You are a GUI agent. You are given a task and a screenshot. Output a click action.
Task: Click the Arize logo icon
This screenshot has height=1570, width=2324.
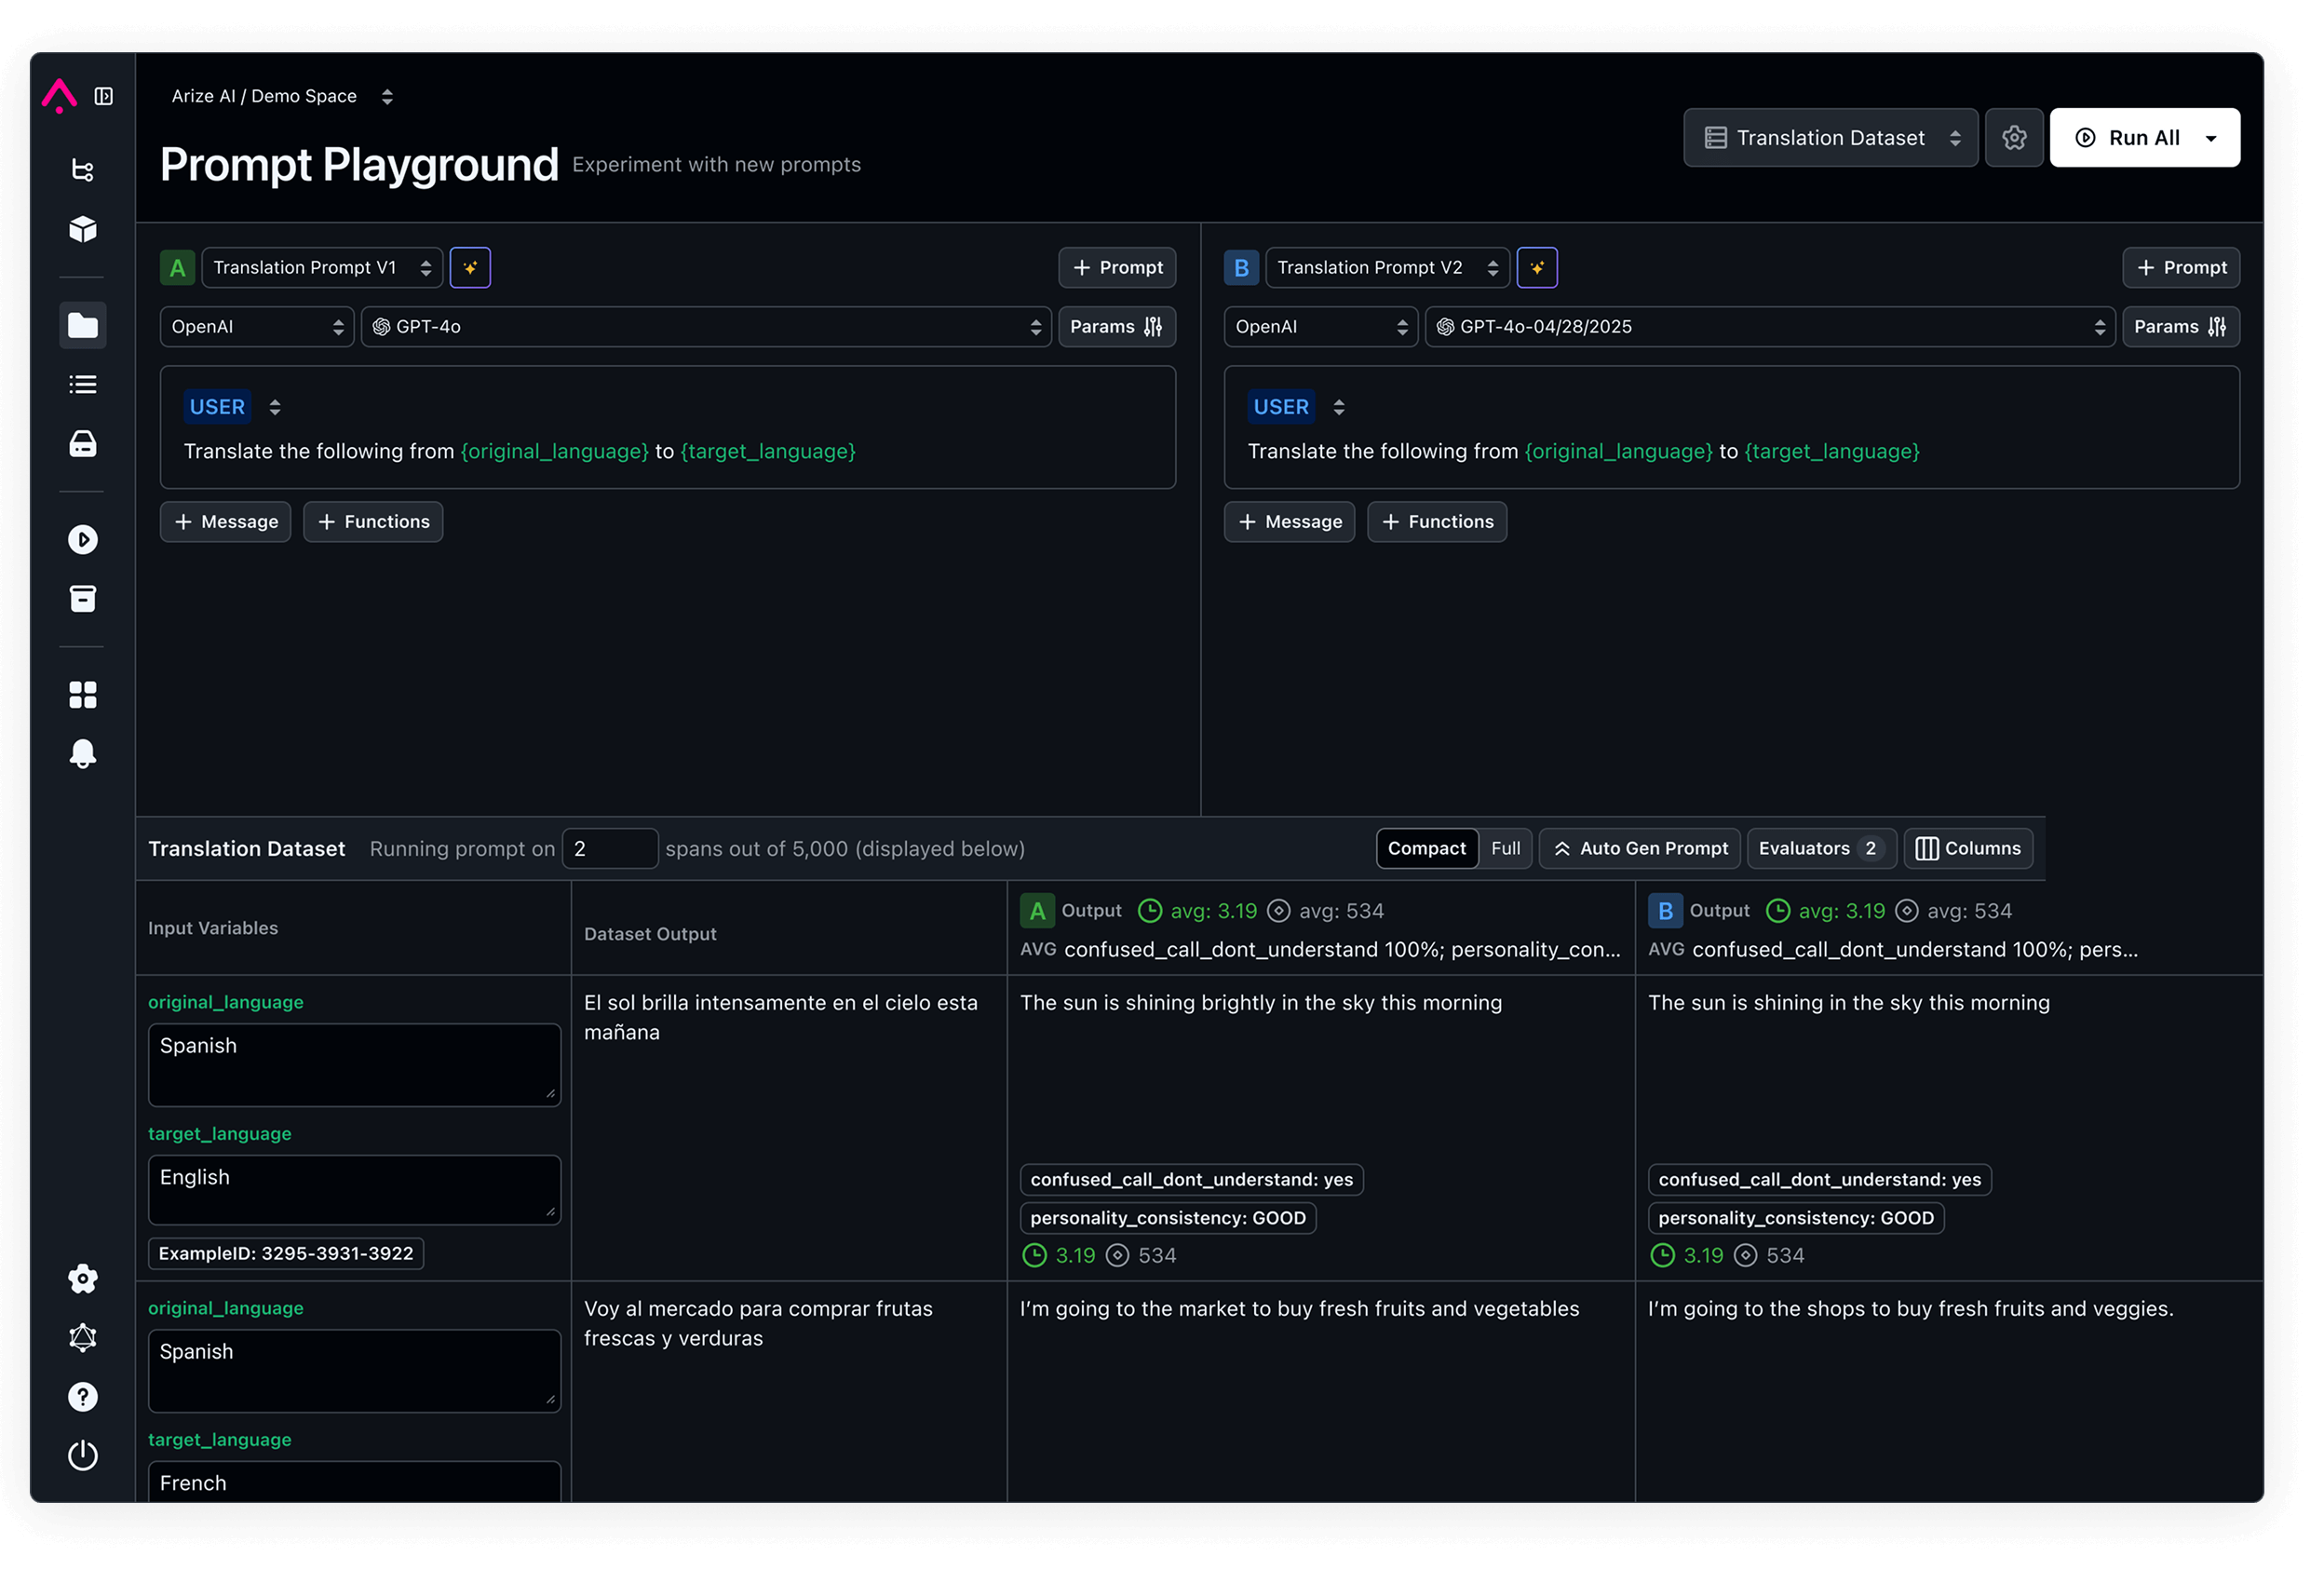[59, 96]
